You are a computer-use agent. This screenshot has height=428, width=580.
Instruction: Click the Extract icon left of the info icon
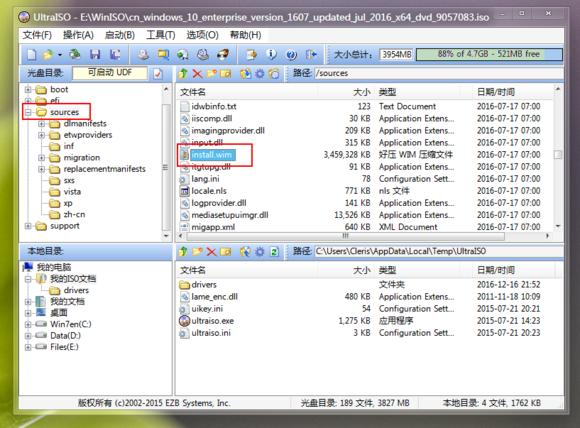(x=252, y=55)
